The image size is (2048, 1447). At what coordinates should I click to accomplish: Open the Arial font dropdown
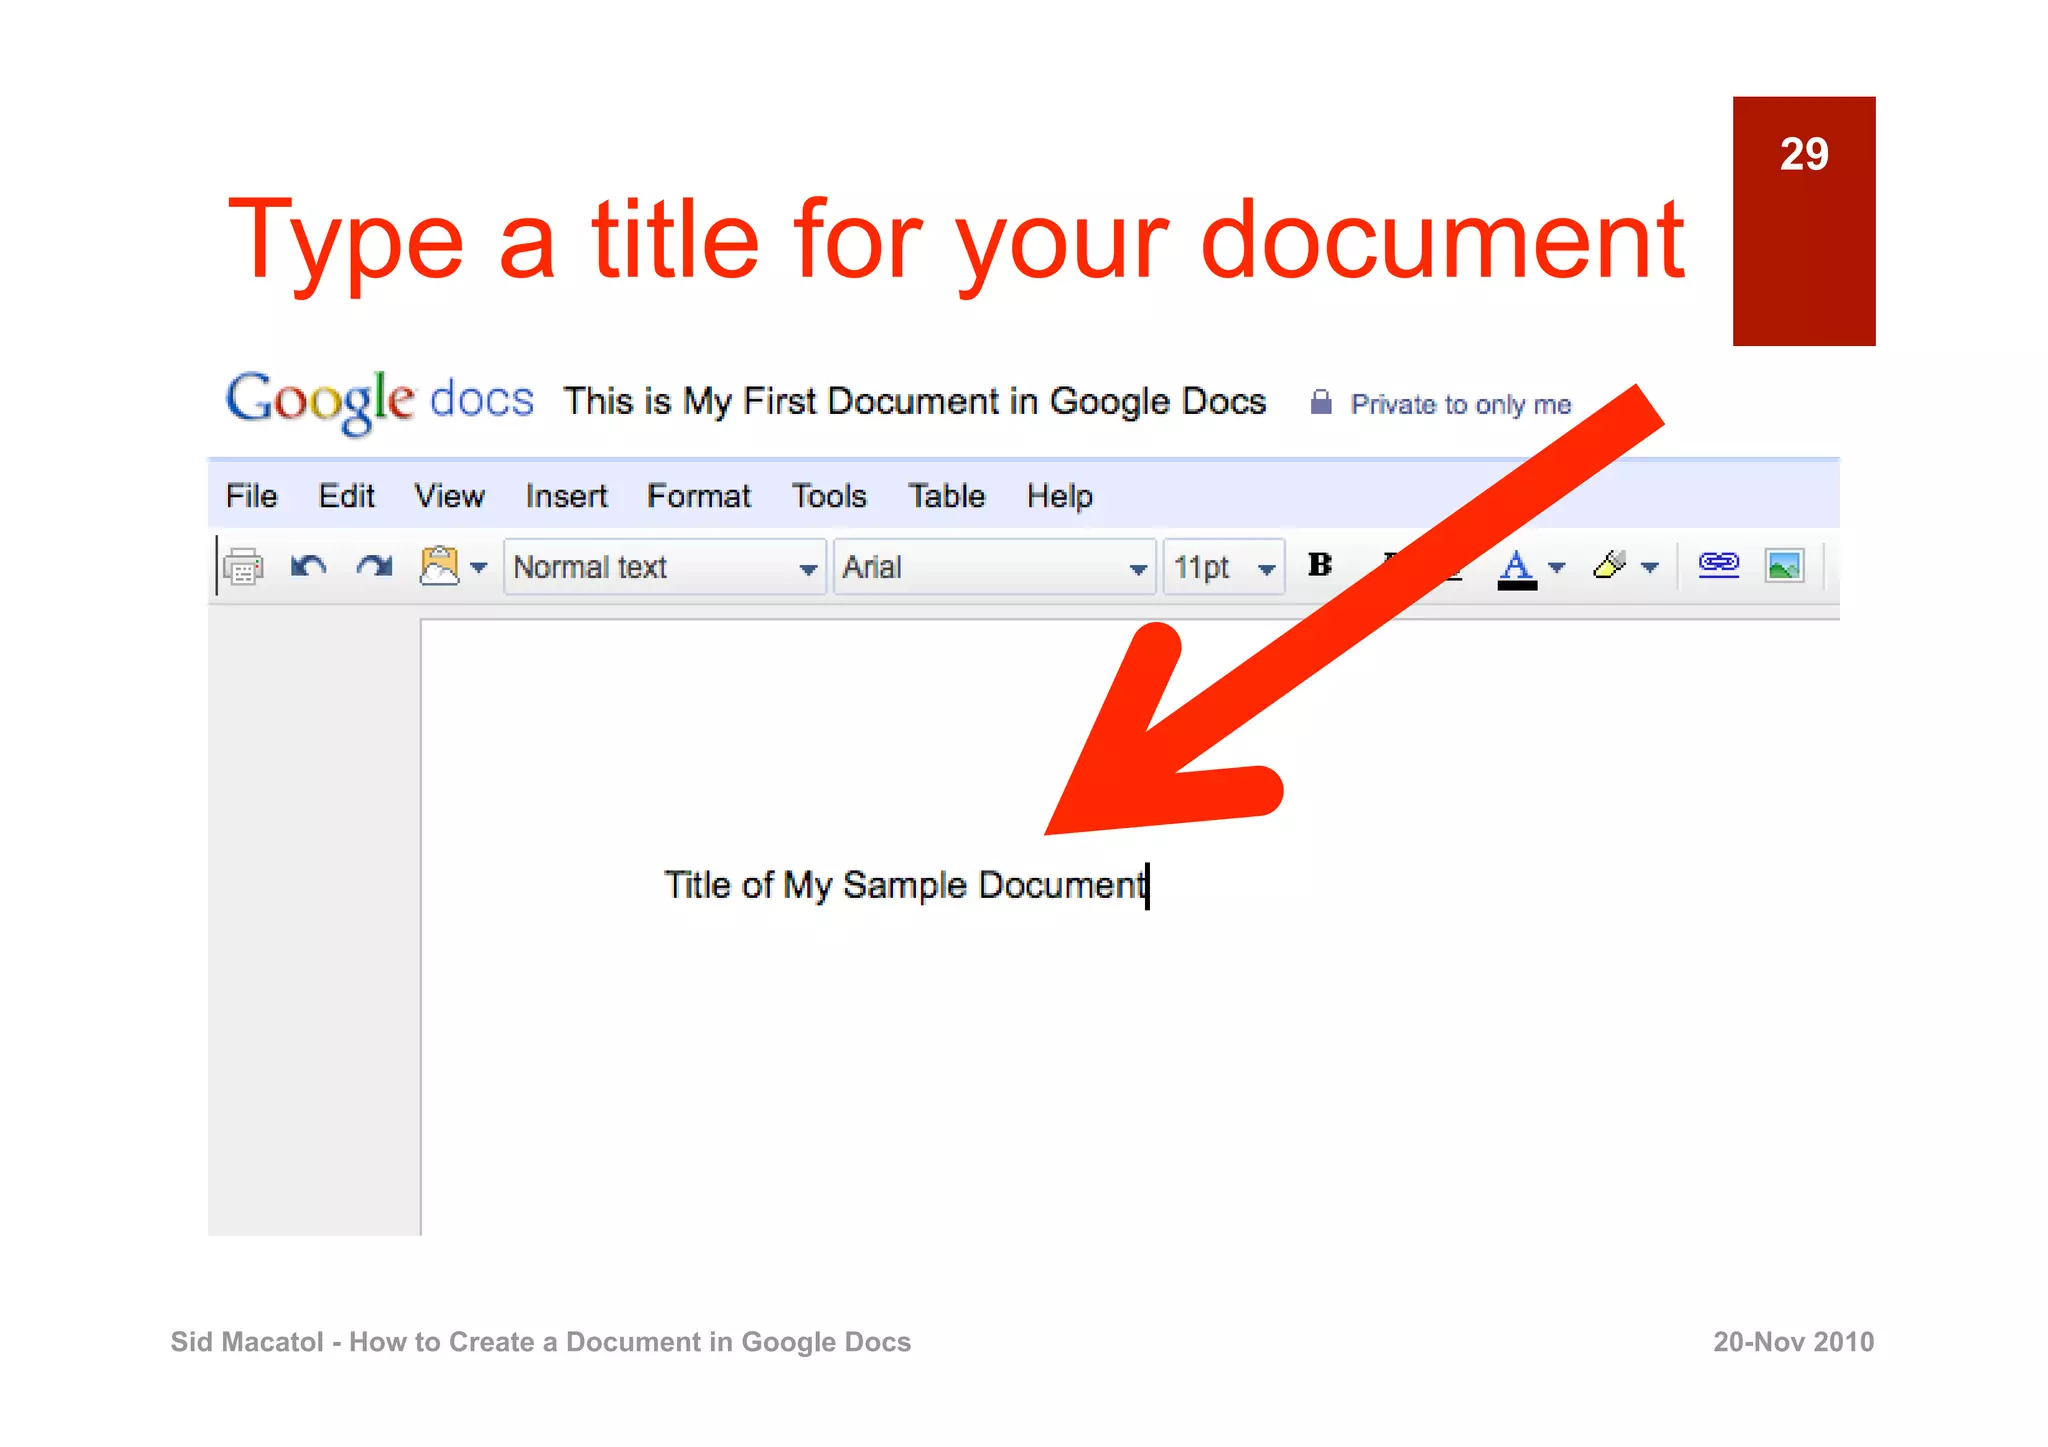pyautogui.click(x=995, y=567)
